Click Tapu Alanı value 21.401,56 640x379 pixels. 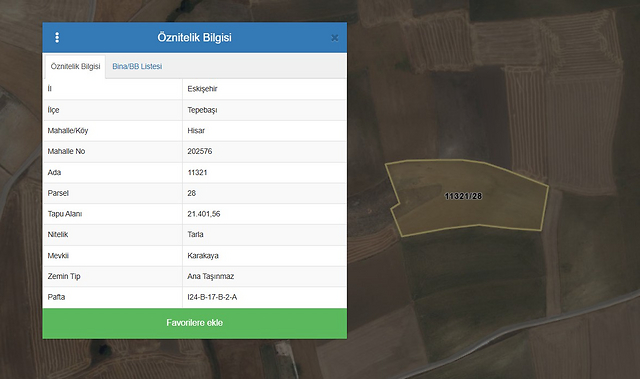[x=204, y=214]
